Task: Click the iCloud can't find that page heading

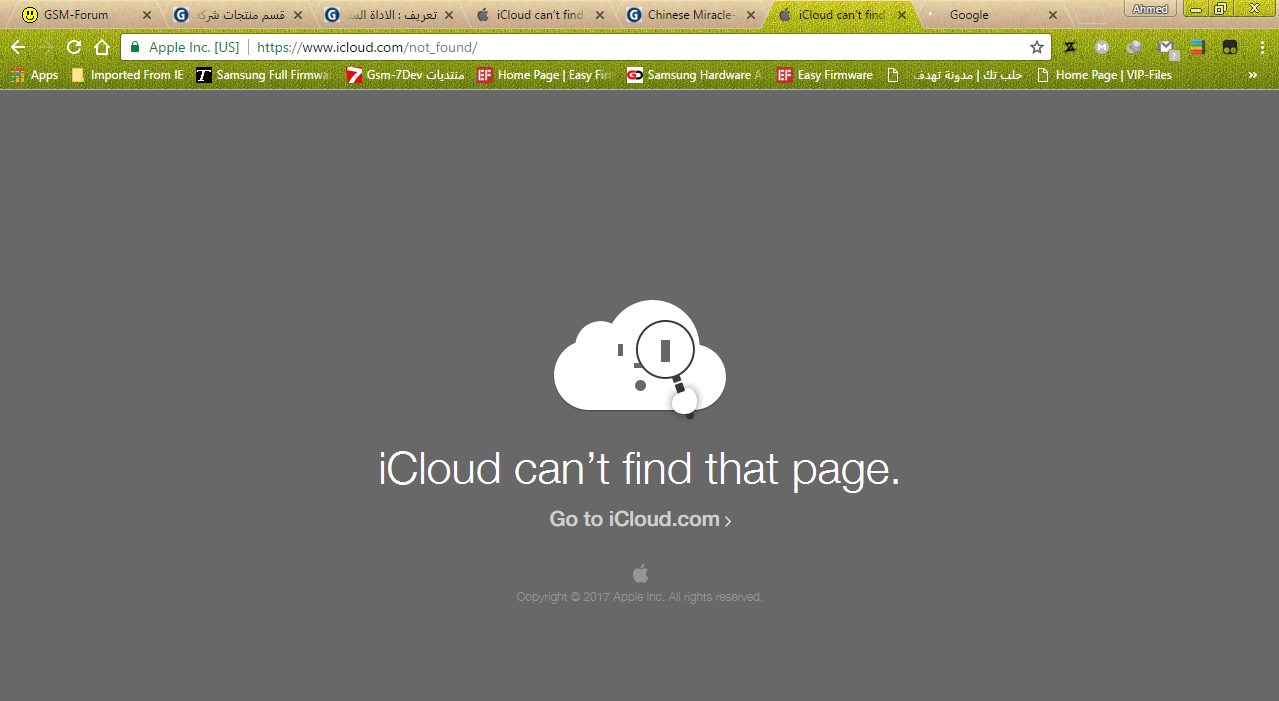Action: point(640,469)
